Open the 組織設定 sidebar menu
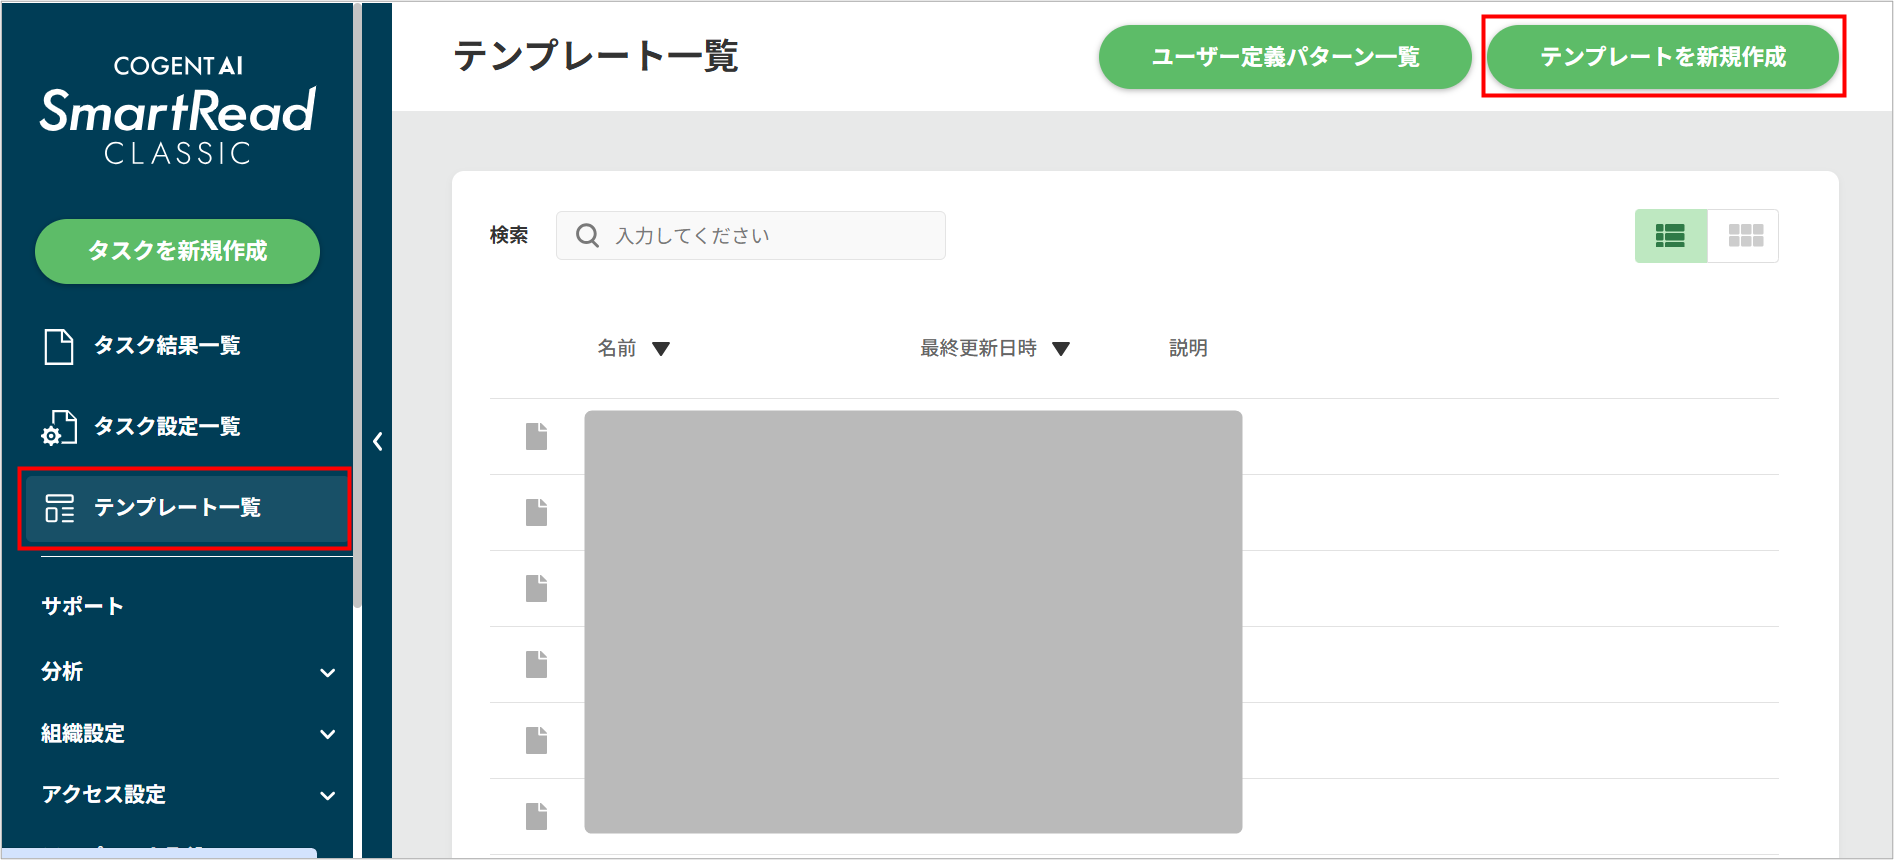Viewport: 1894px width, 860px height. pos(83,733)
